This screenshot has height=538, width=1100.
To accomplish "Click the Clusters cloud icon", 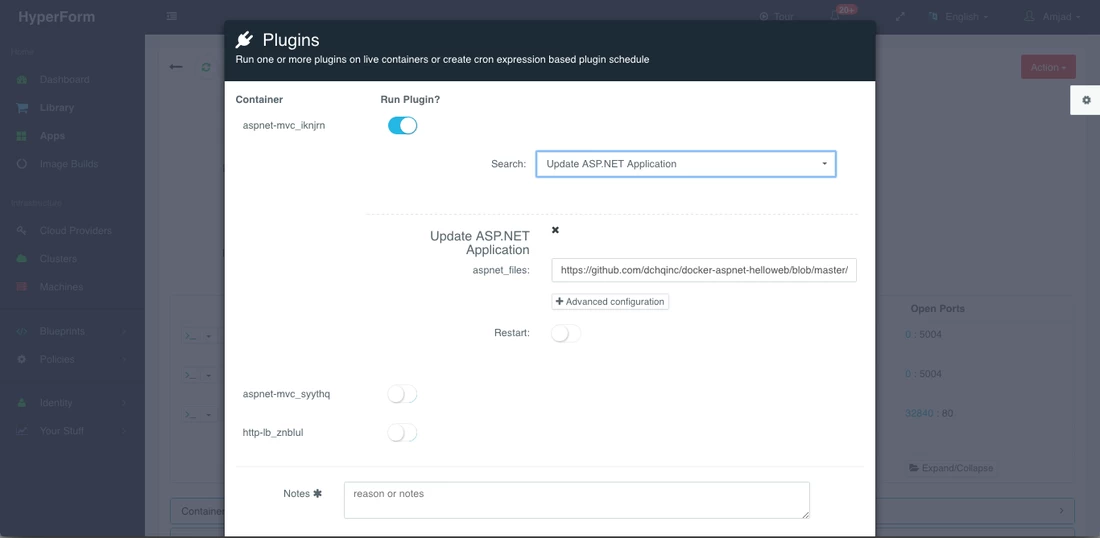I will 22,259.
